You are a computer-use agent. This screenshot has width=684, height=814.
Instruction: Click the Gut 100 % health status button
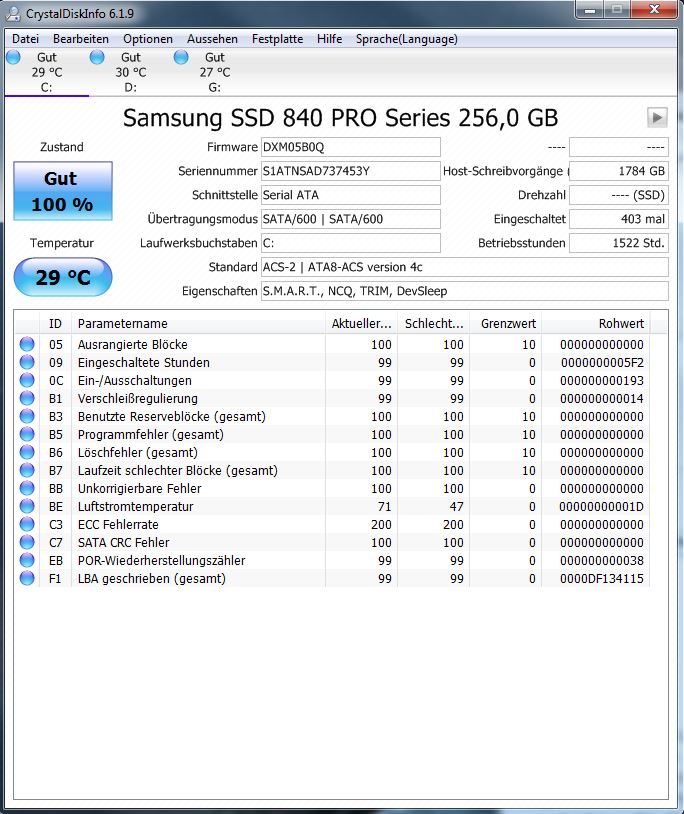click(x=63, y=191)
